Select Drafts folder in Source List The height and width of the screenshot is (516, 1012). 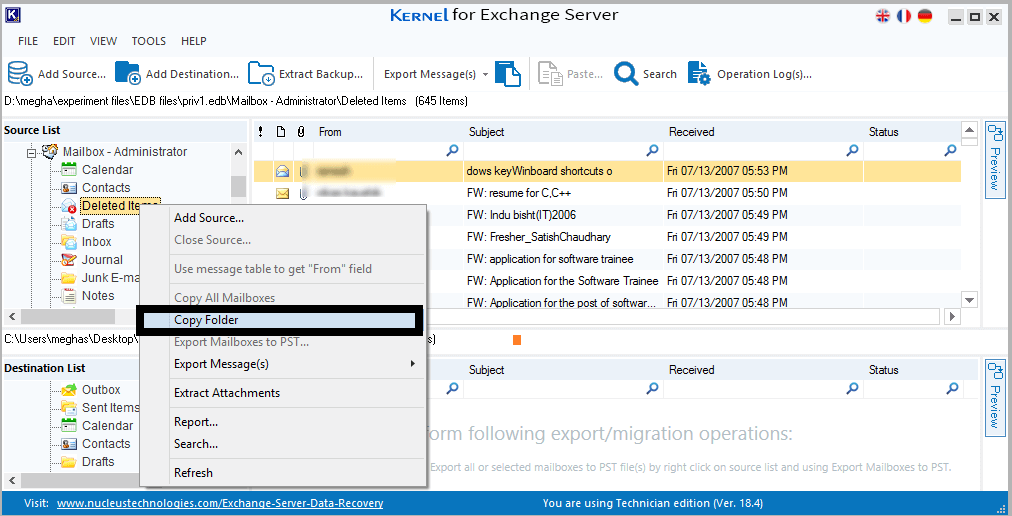click(x=98, y=224)
